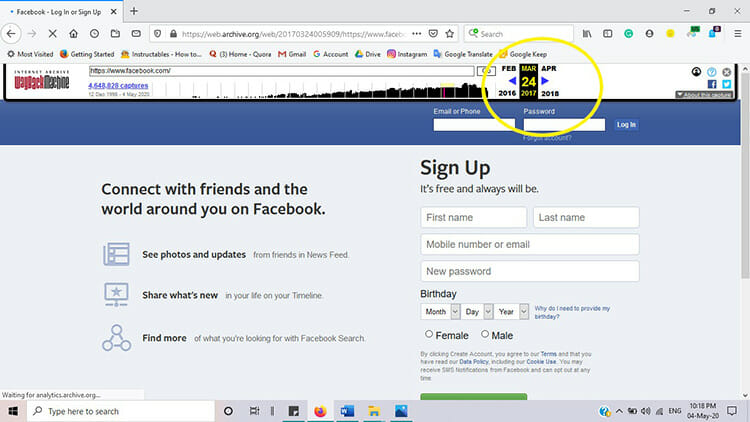Show hidden system tray icons chevron
The height and width of the screenshot is (422, 750).
pos(619,411)
